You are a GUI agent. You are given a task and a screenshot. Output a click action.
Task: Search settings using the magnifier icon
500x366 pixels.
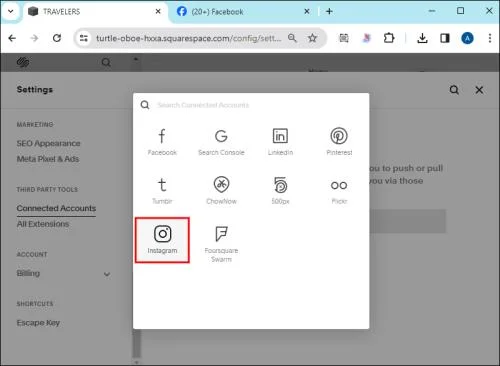click(x=454, y=90)
